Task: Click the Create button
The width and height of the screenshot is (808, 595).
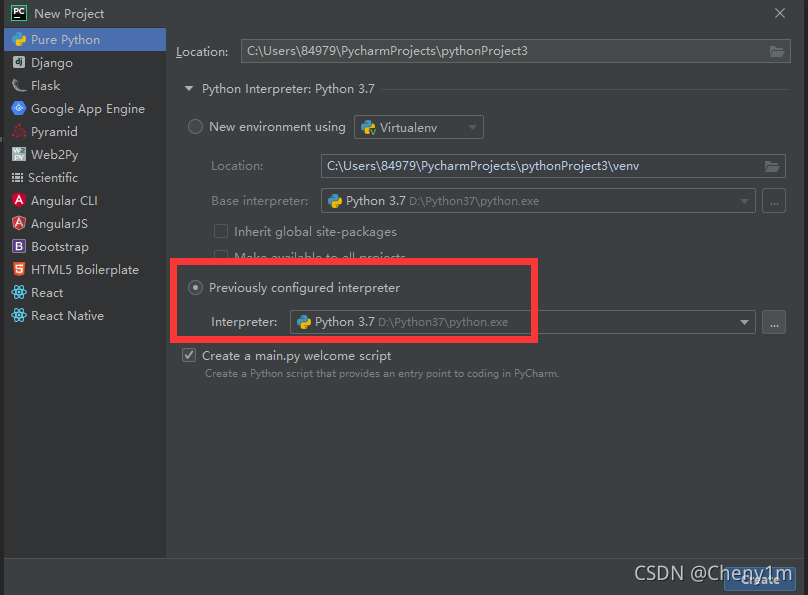Action: [760, 579]
